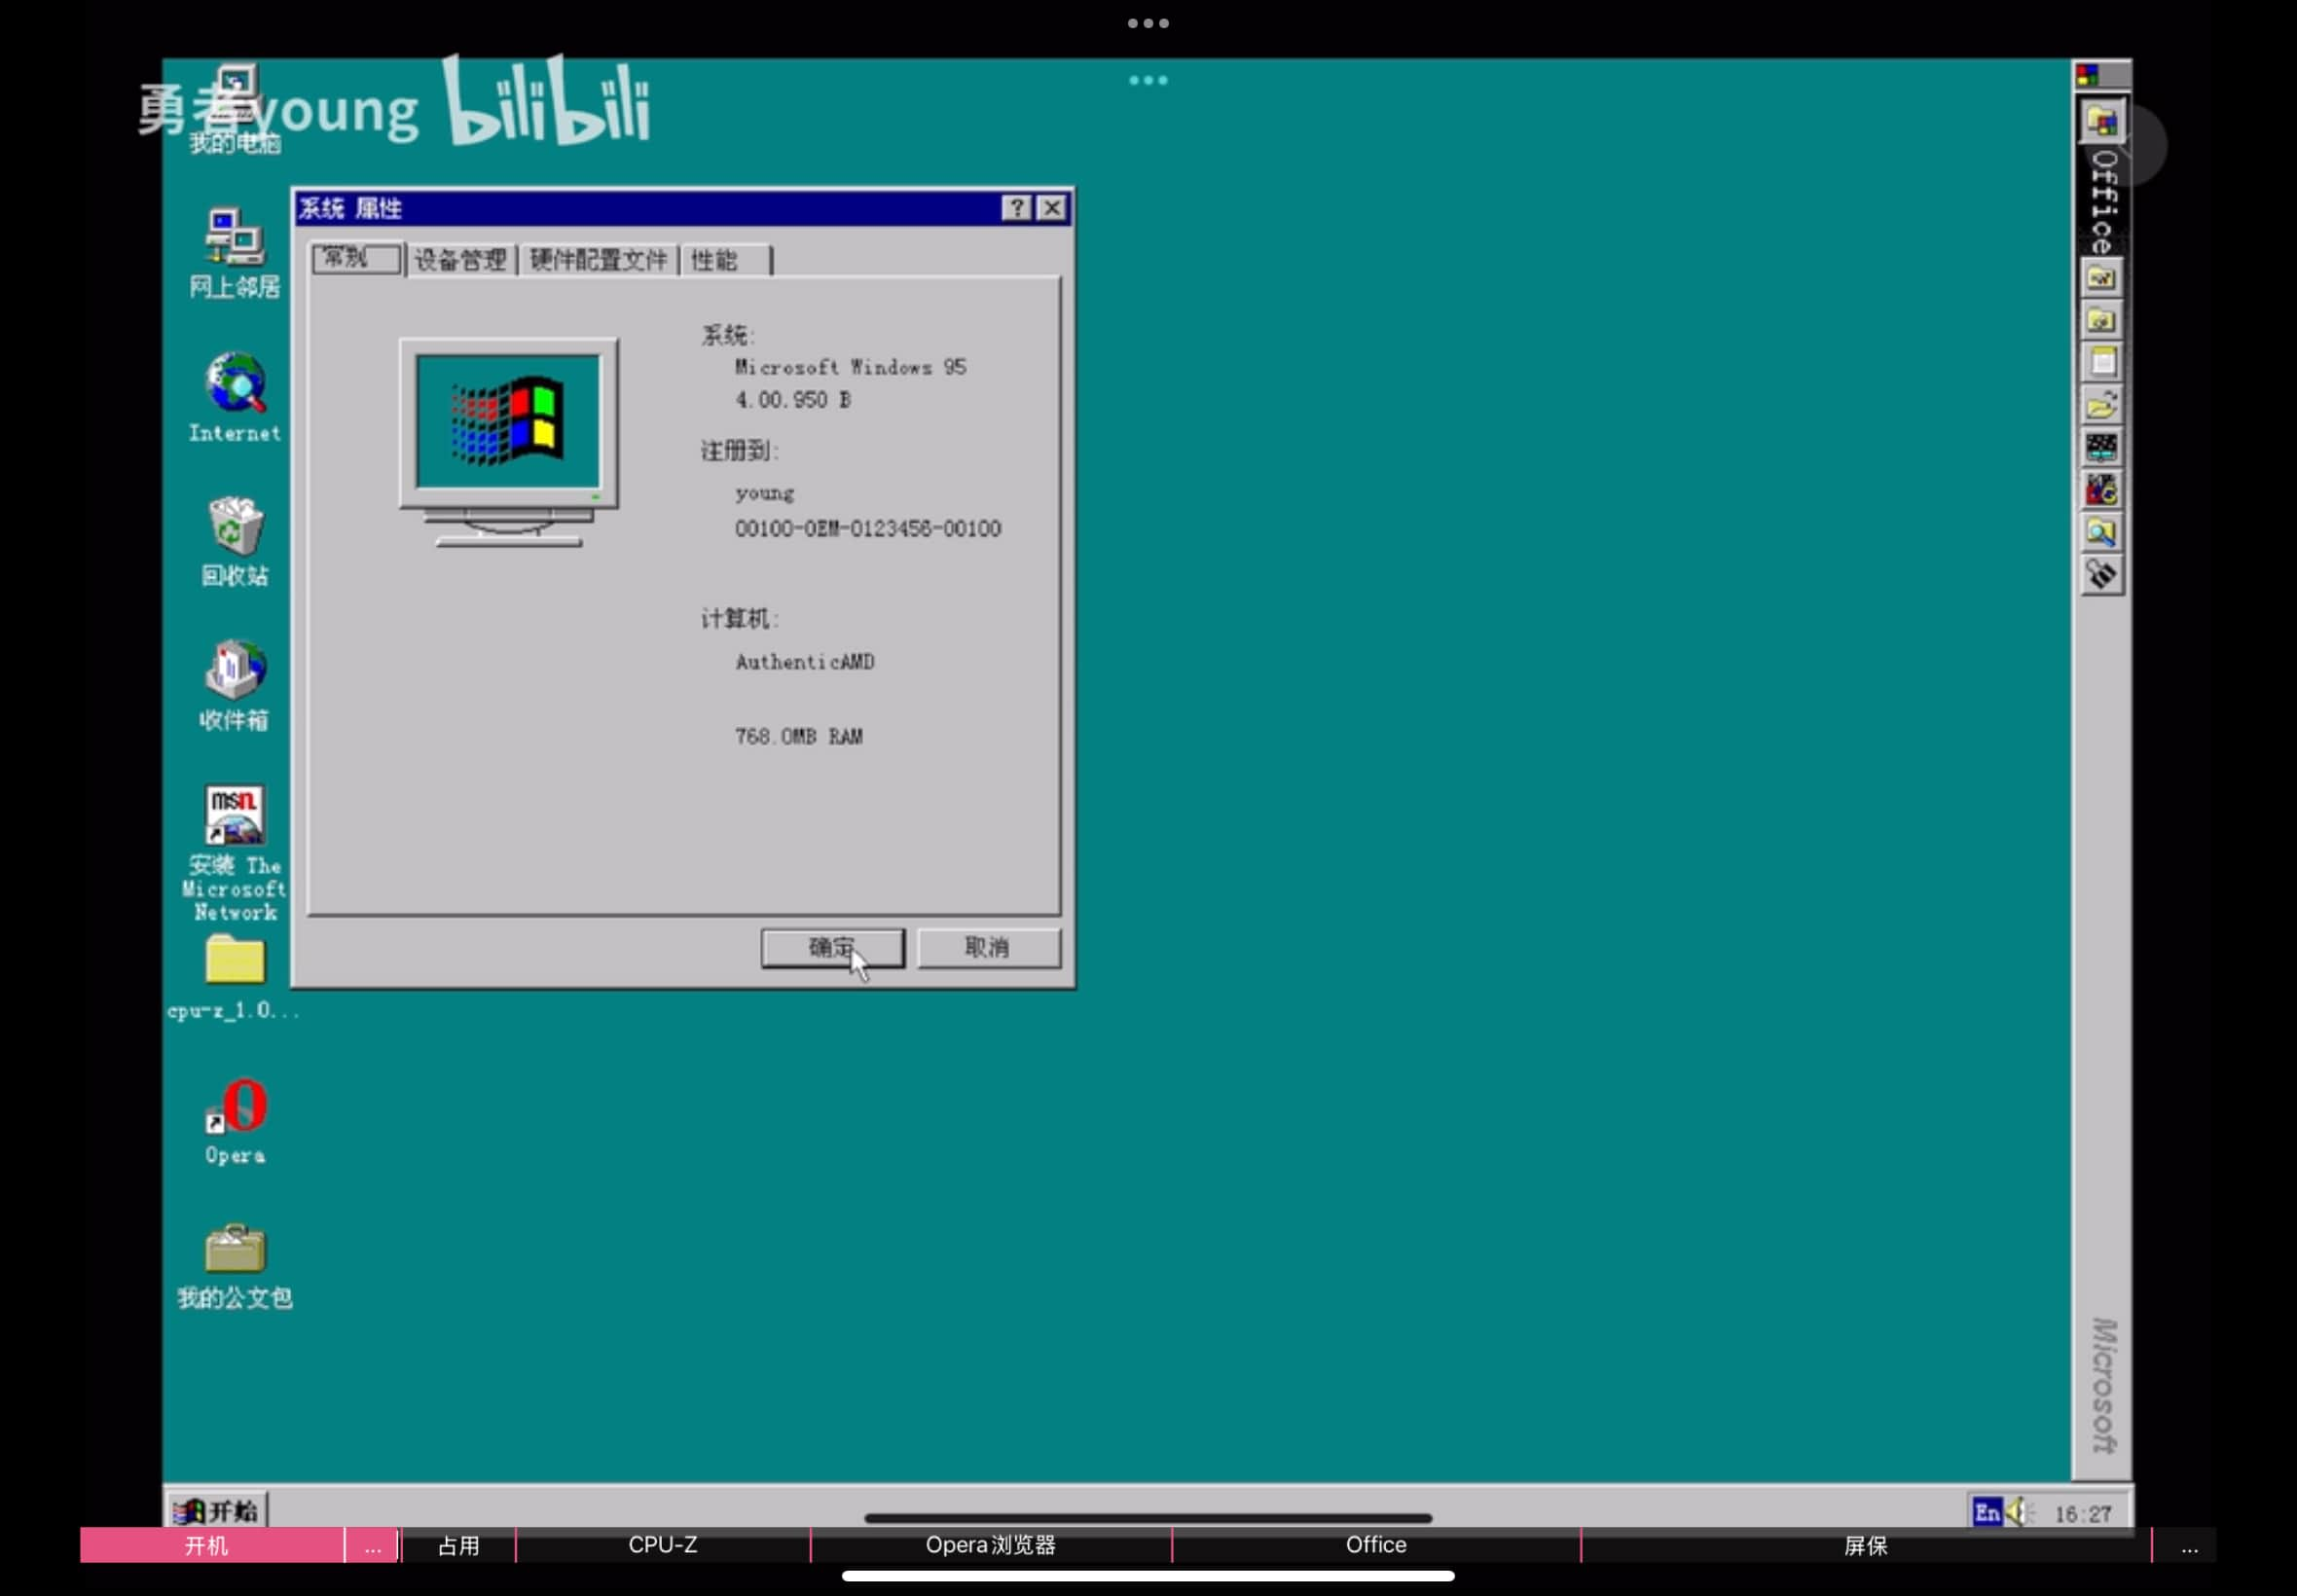This screenshot has height=1596, width=2297.
Task: Switch to the 硬件配置文件 (Hardware Profiles) tab
Action: (x=599, y=260)
